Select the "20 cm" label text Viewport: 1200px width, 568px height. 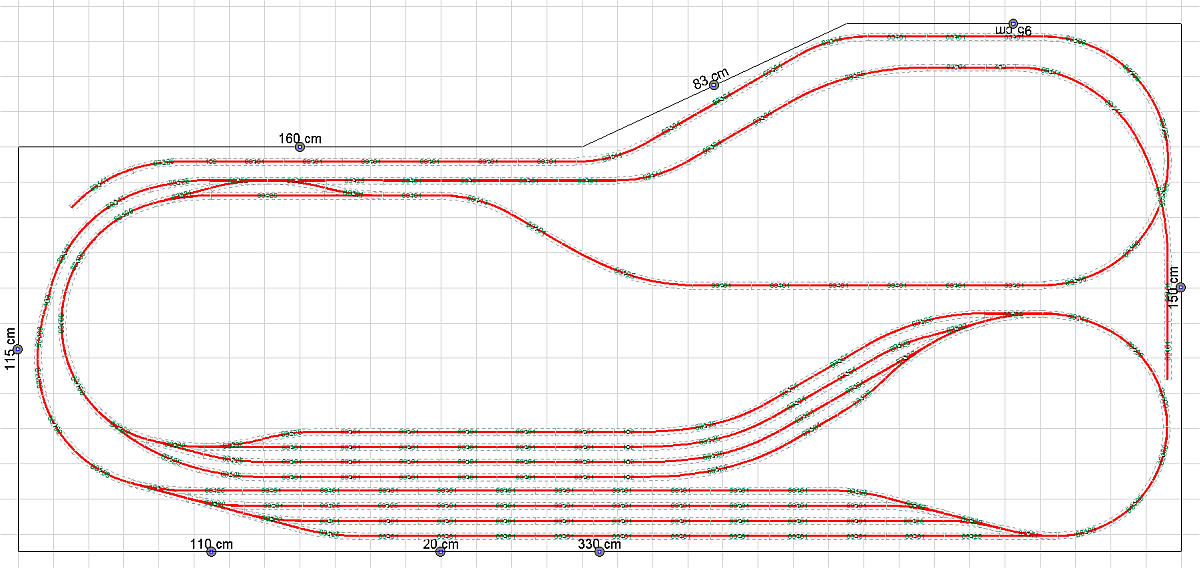click(x=440, y=544)
